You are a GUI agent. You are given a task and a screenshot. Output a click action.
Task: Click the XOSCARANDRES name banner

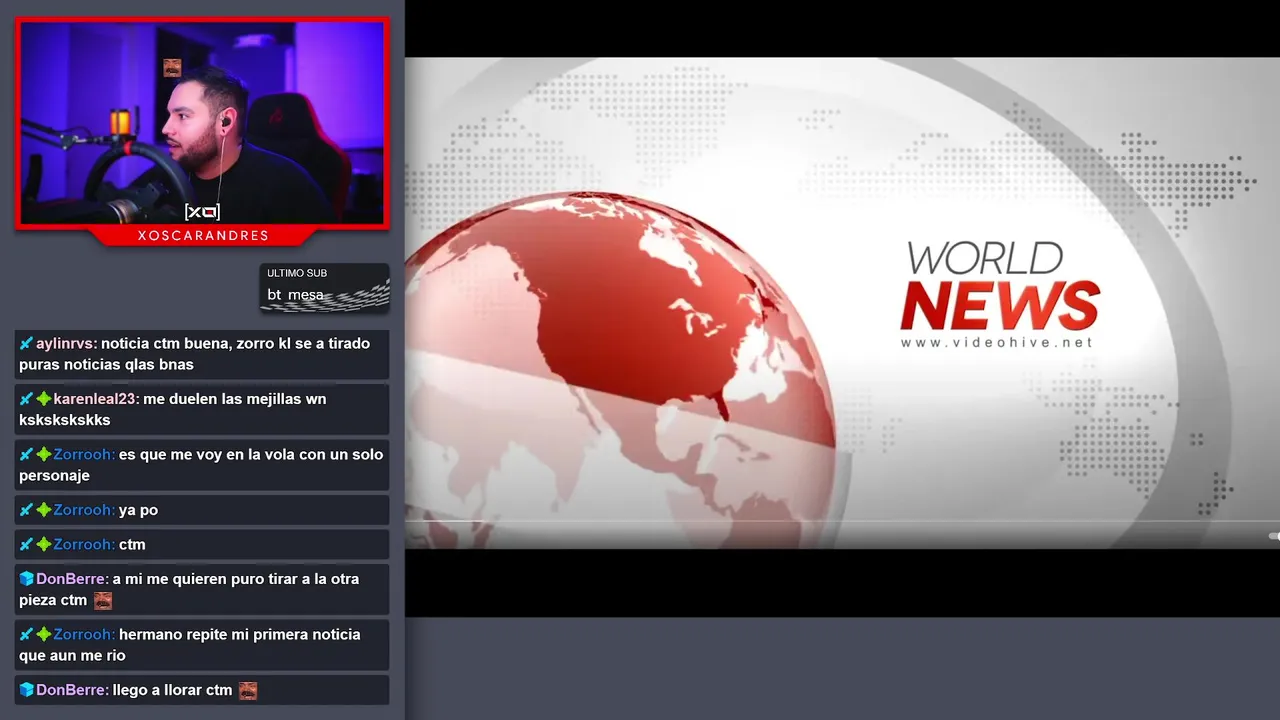pyautogui.click(x=203, y=236)
